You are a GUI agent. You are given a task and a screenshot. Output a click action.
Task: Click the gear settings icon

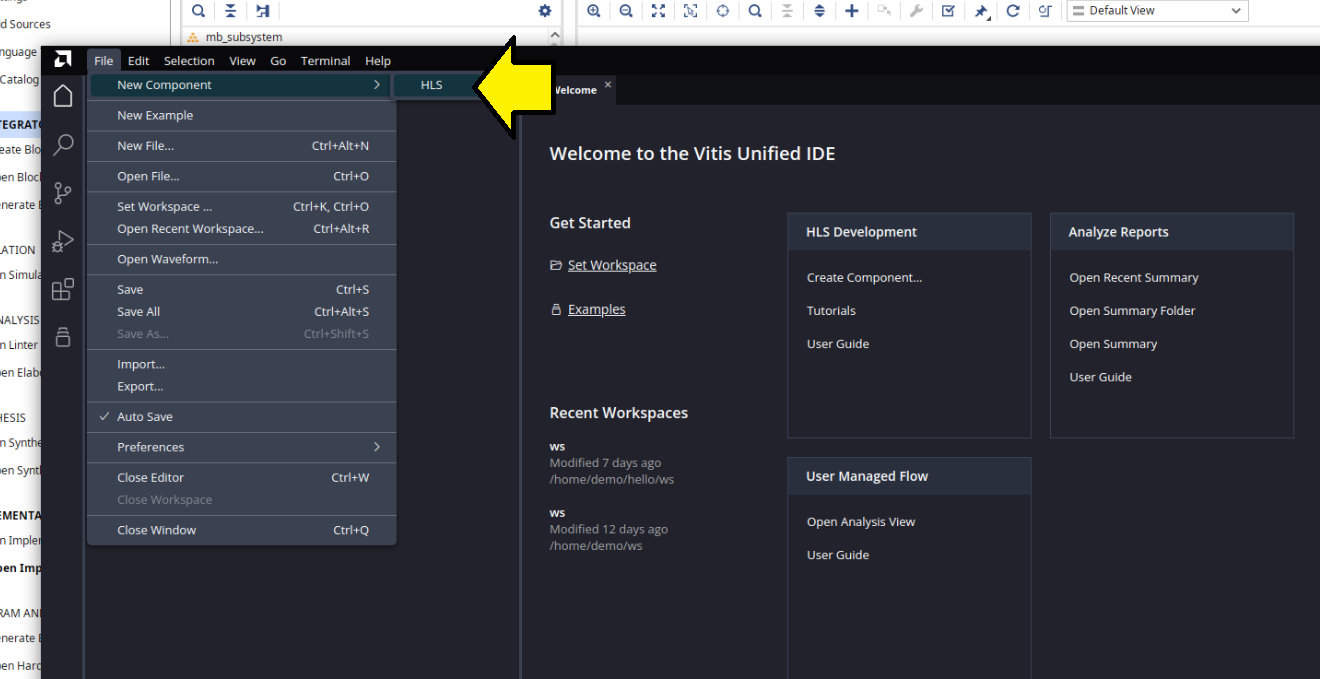click(x=545, y=11)
